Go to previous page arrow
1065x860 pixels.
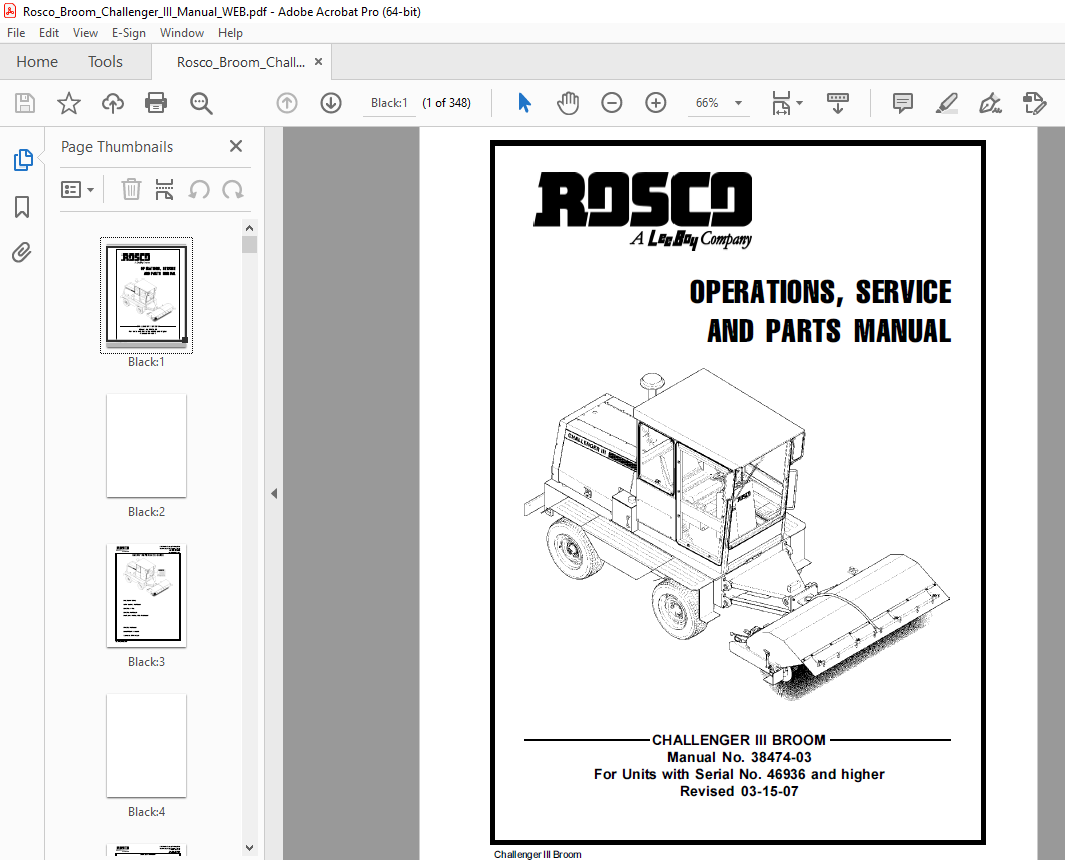coord(287,103)
